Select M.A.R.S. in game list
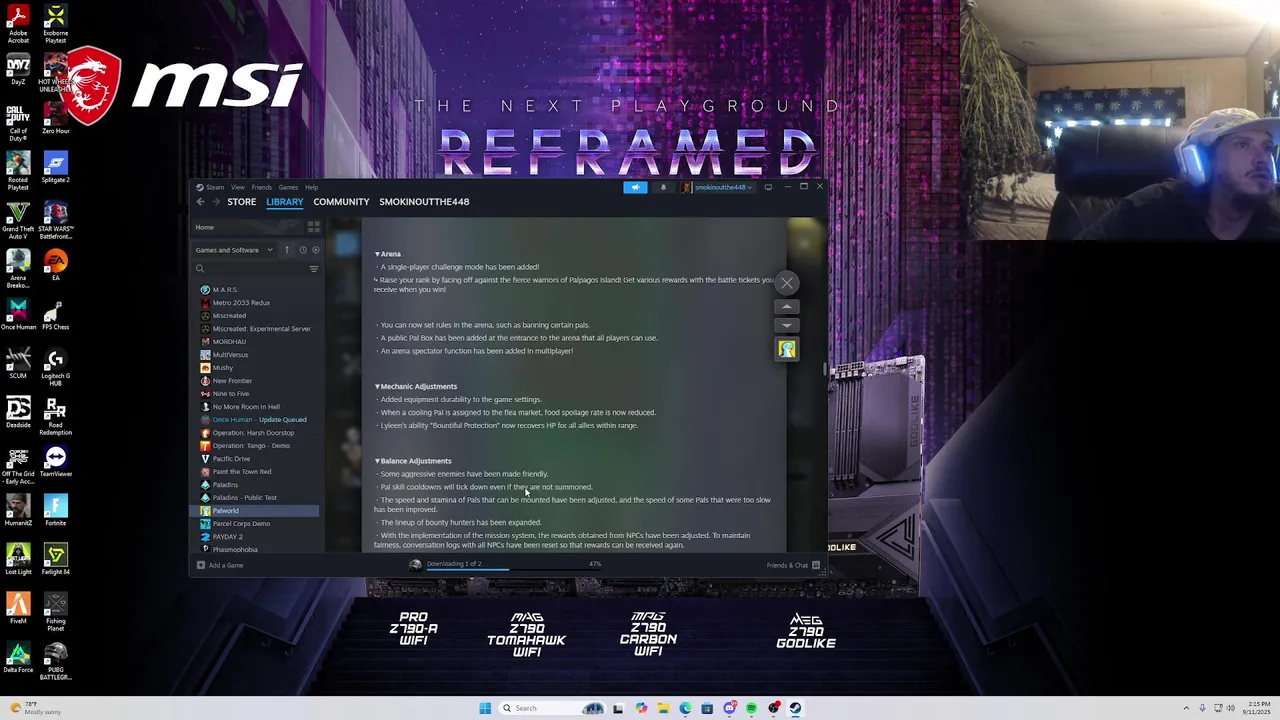The image size is (1280, 720). pyautogui.click(x=225, y=290)
